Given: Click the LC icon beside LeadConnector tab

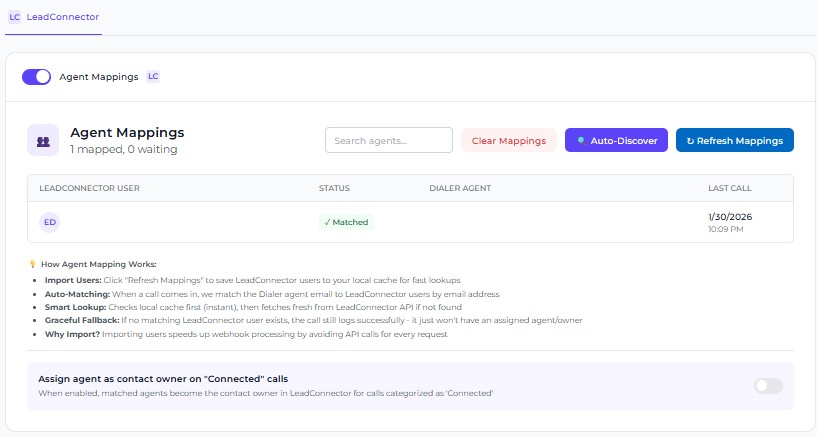Looking at the screenshot, I should [15, 17].
